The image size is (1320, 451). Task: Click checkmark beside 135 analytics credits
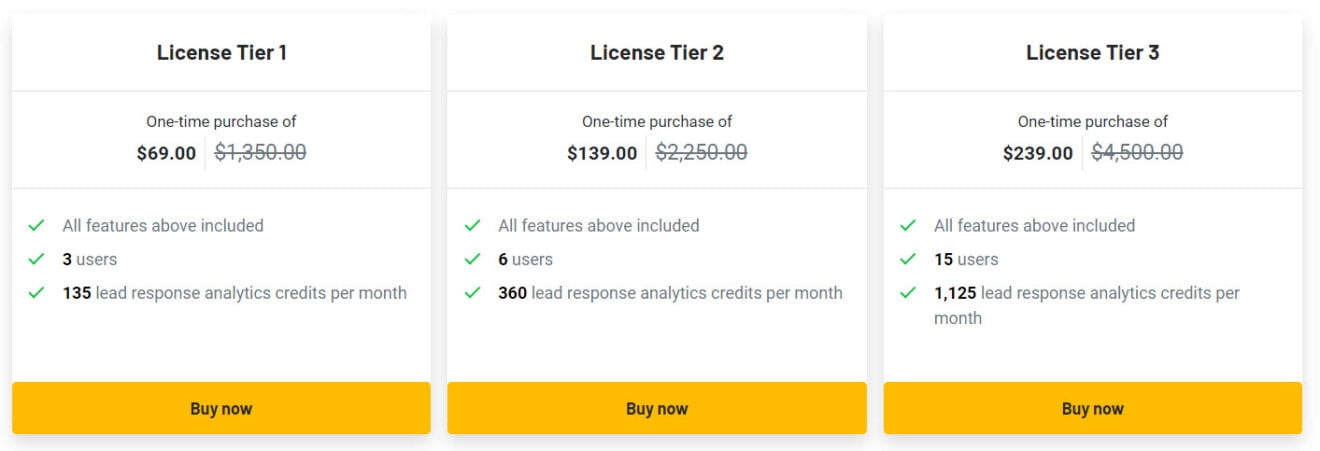tap(37, 294)
